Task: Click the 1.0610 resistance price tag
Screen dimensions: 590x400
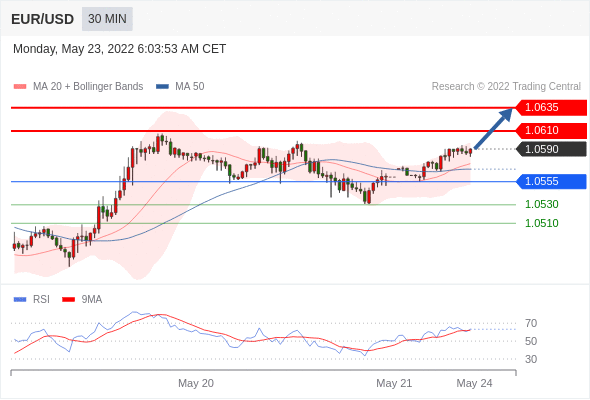Action: pos(551,131)
